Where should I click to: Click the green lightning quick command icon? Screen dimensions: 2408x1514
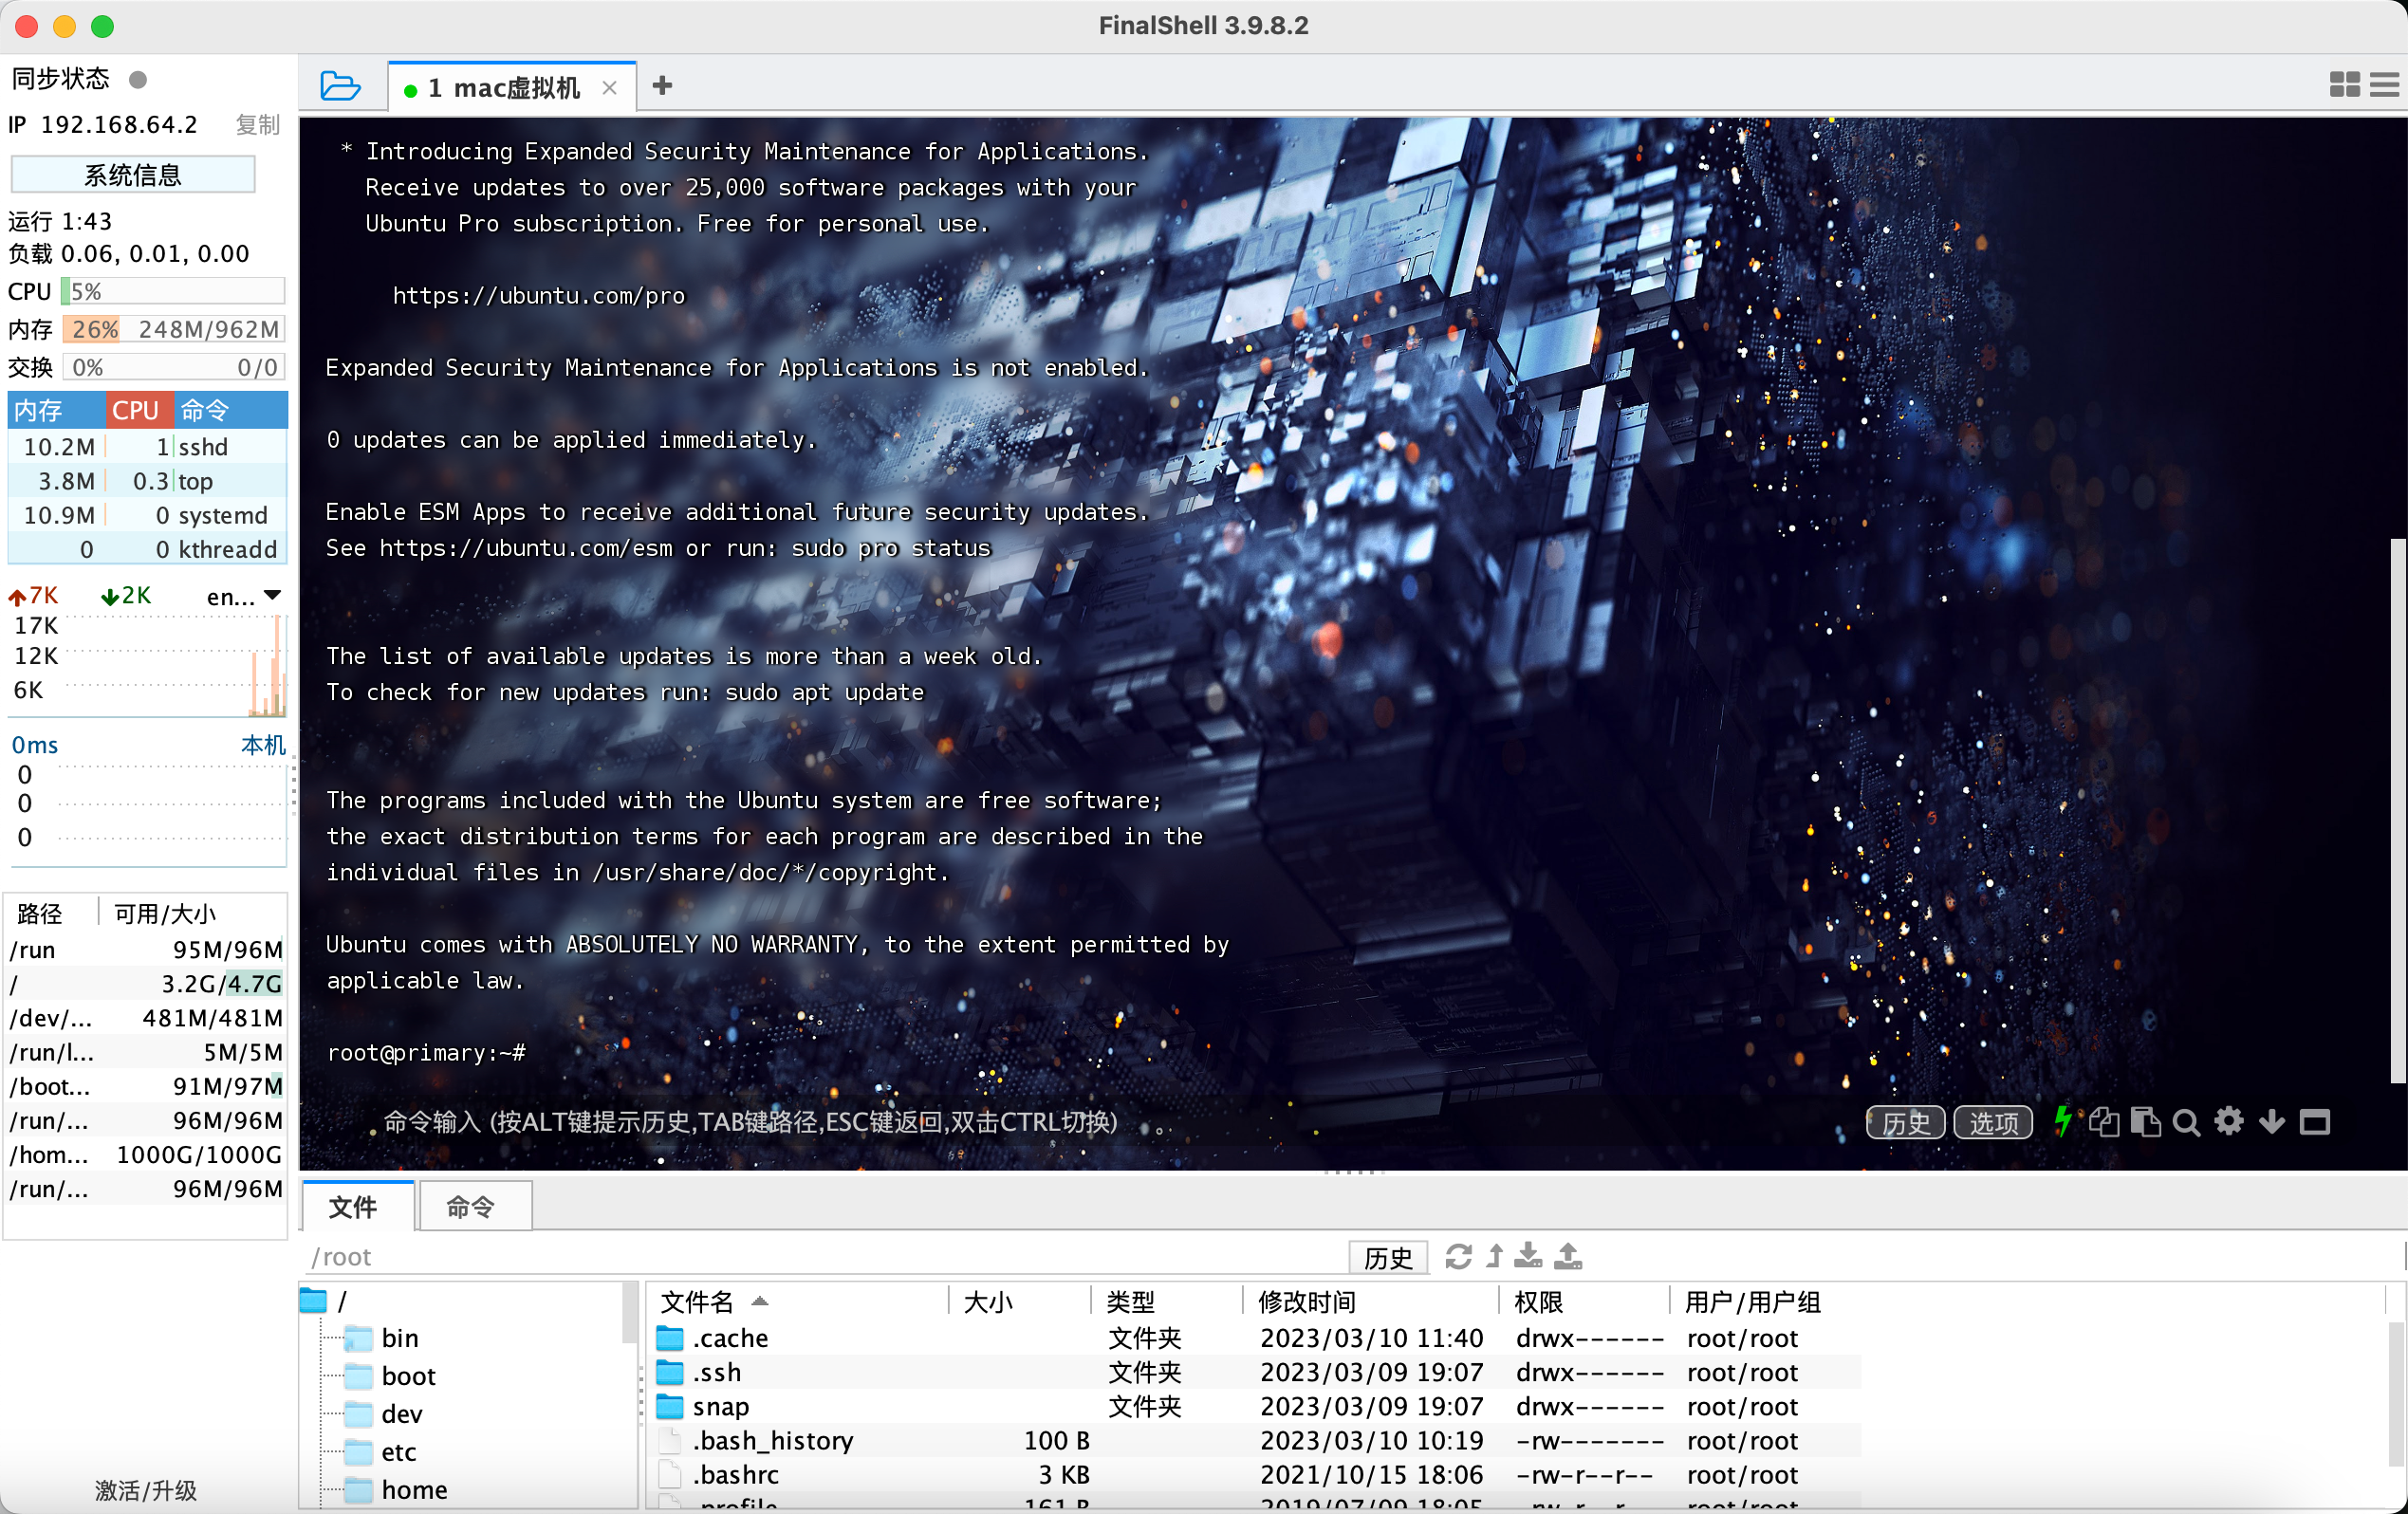point(2062,1121)
